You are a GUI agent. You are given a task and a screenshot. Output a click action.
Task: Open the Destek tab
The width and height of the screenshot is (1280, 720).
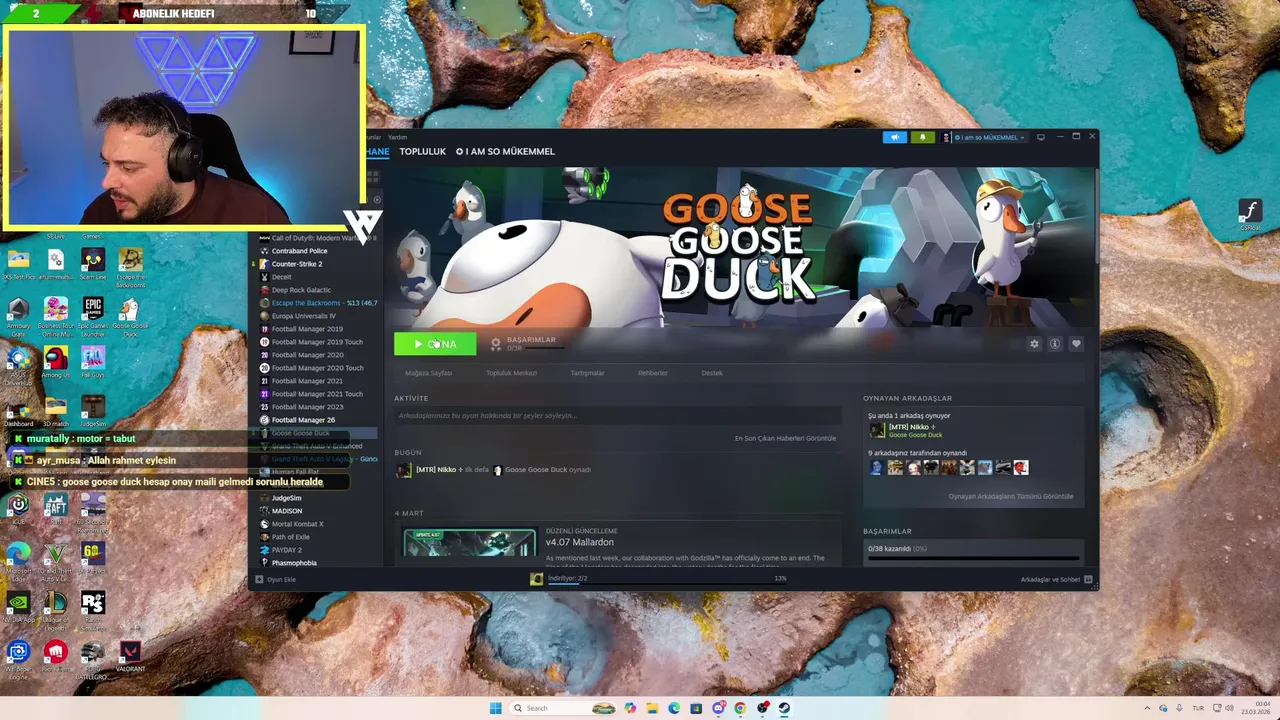(712, 373)
